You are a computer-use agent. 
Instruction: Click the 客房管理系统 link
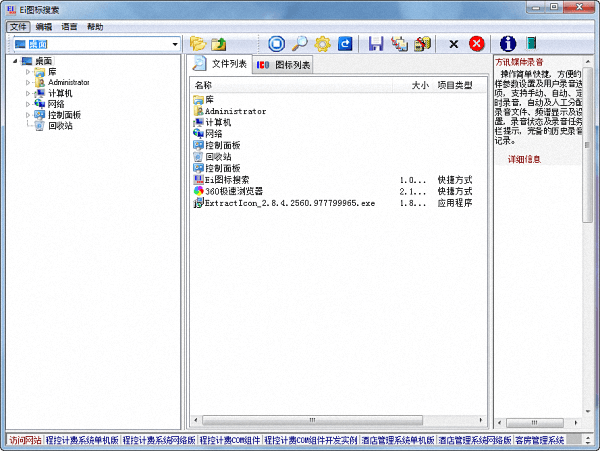(x=540, y=440)
